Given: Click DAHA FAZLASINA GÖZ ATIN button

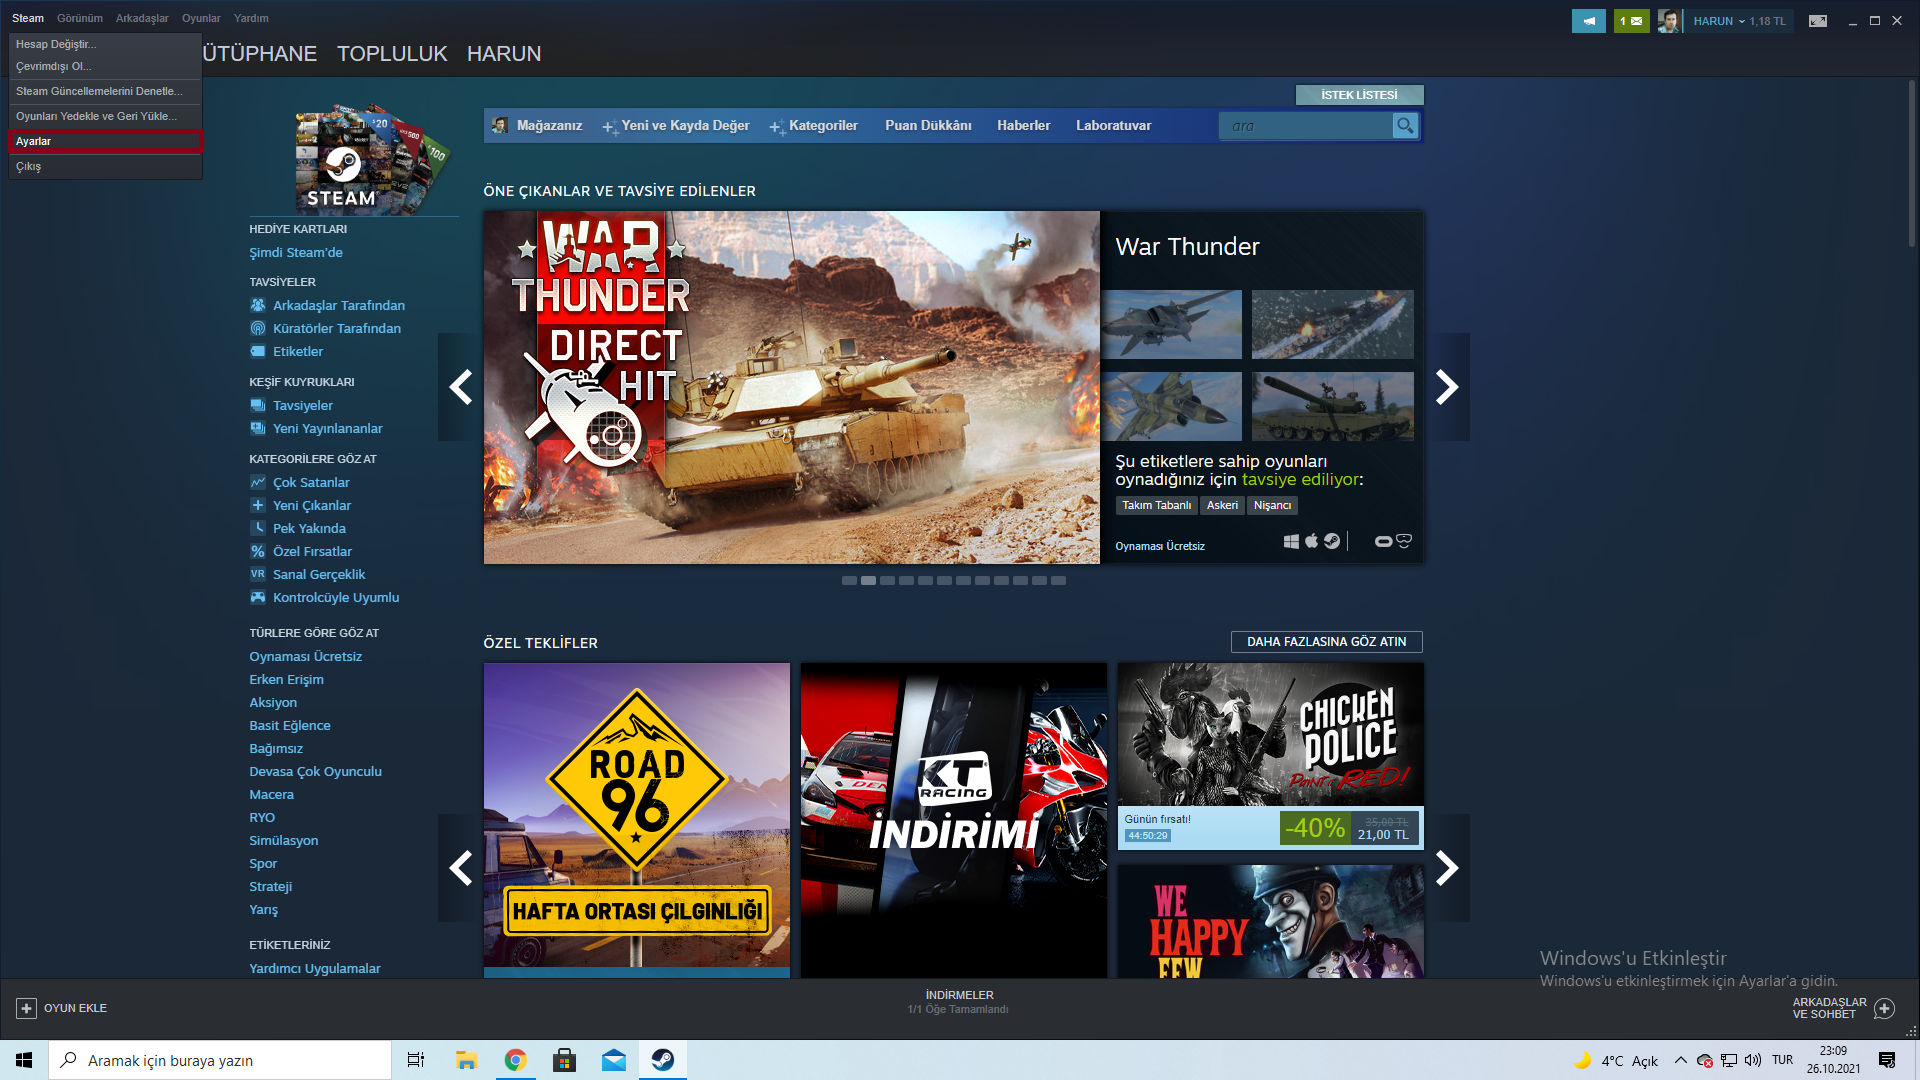Looking at the screenshot, I should pos(1326,642).
